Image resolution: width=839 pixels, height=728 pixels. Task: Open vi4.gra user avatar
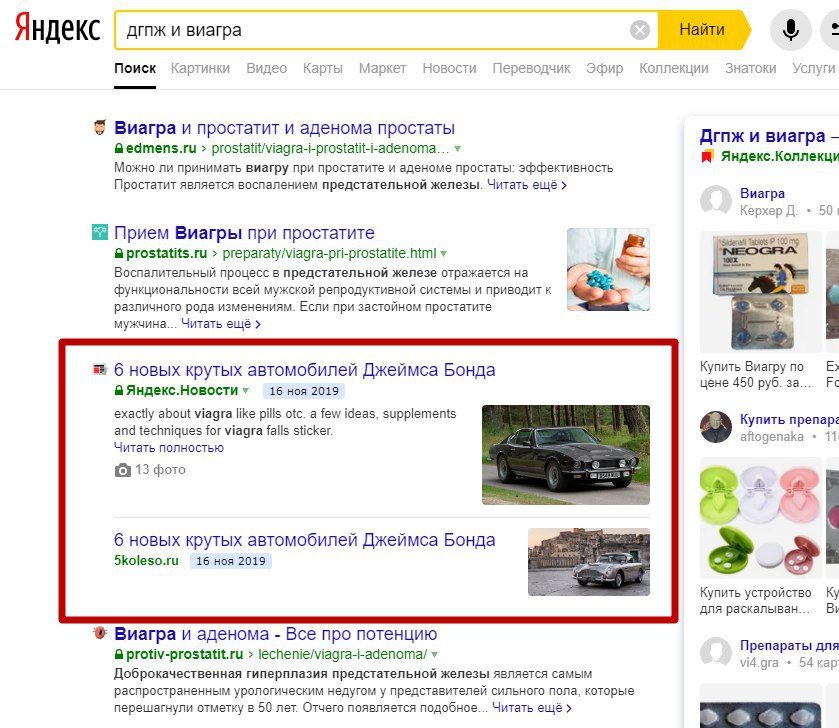(x=715, y=653)
